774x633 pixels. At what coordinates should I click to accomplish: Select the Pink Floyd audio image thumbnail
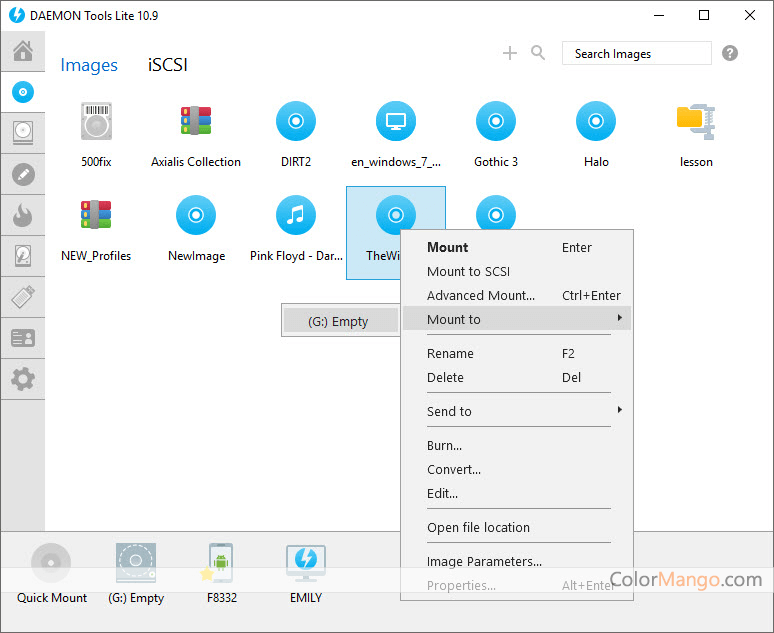[x=296, y=216]
